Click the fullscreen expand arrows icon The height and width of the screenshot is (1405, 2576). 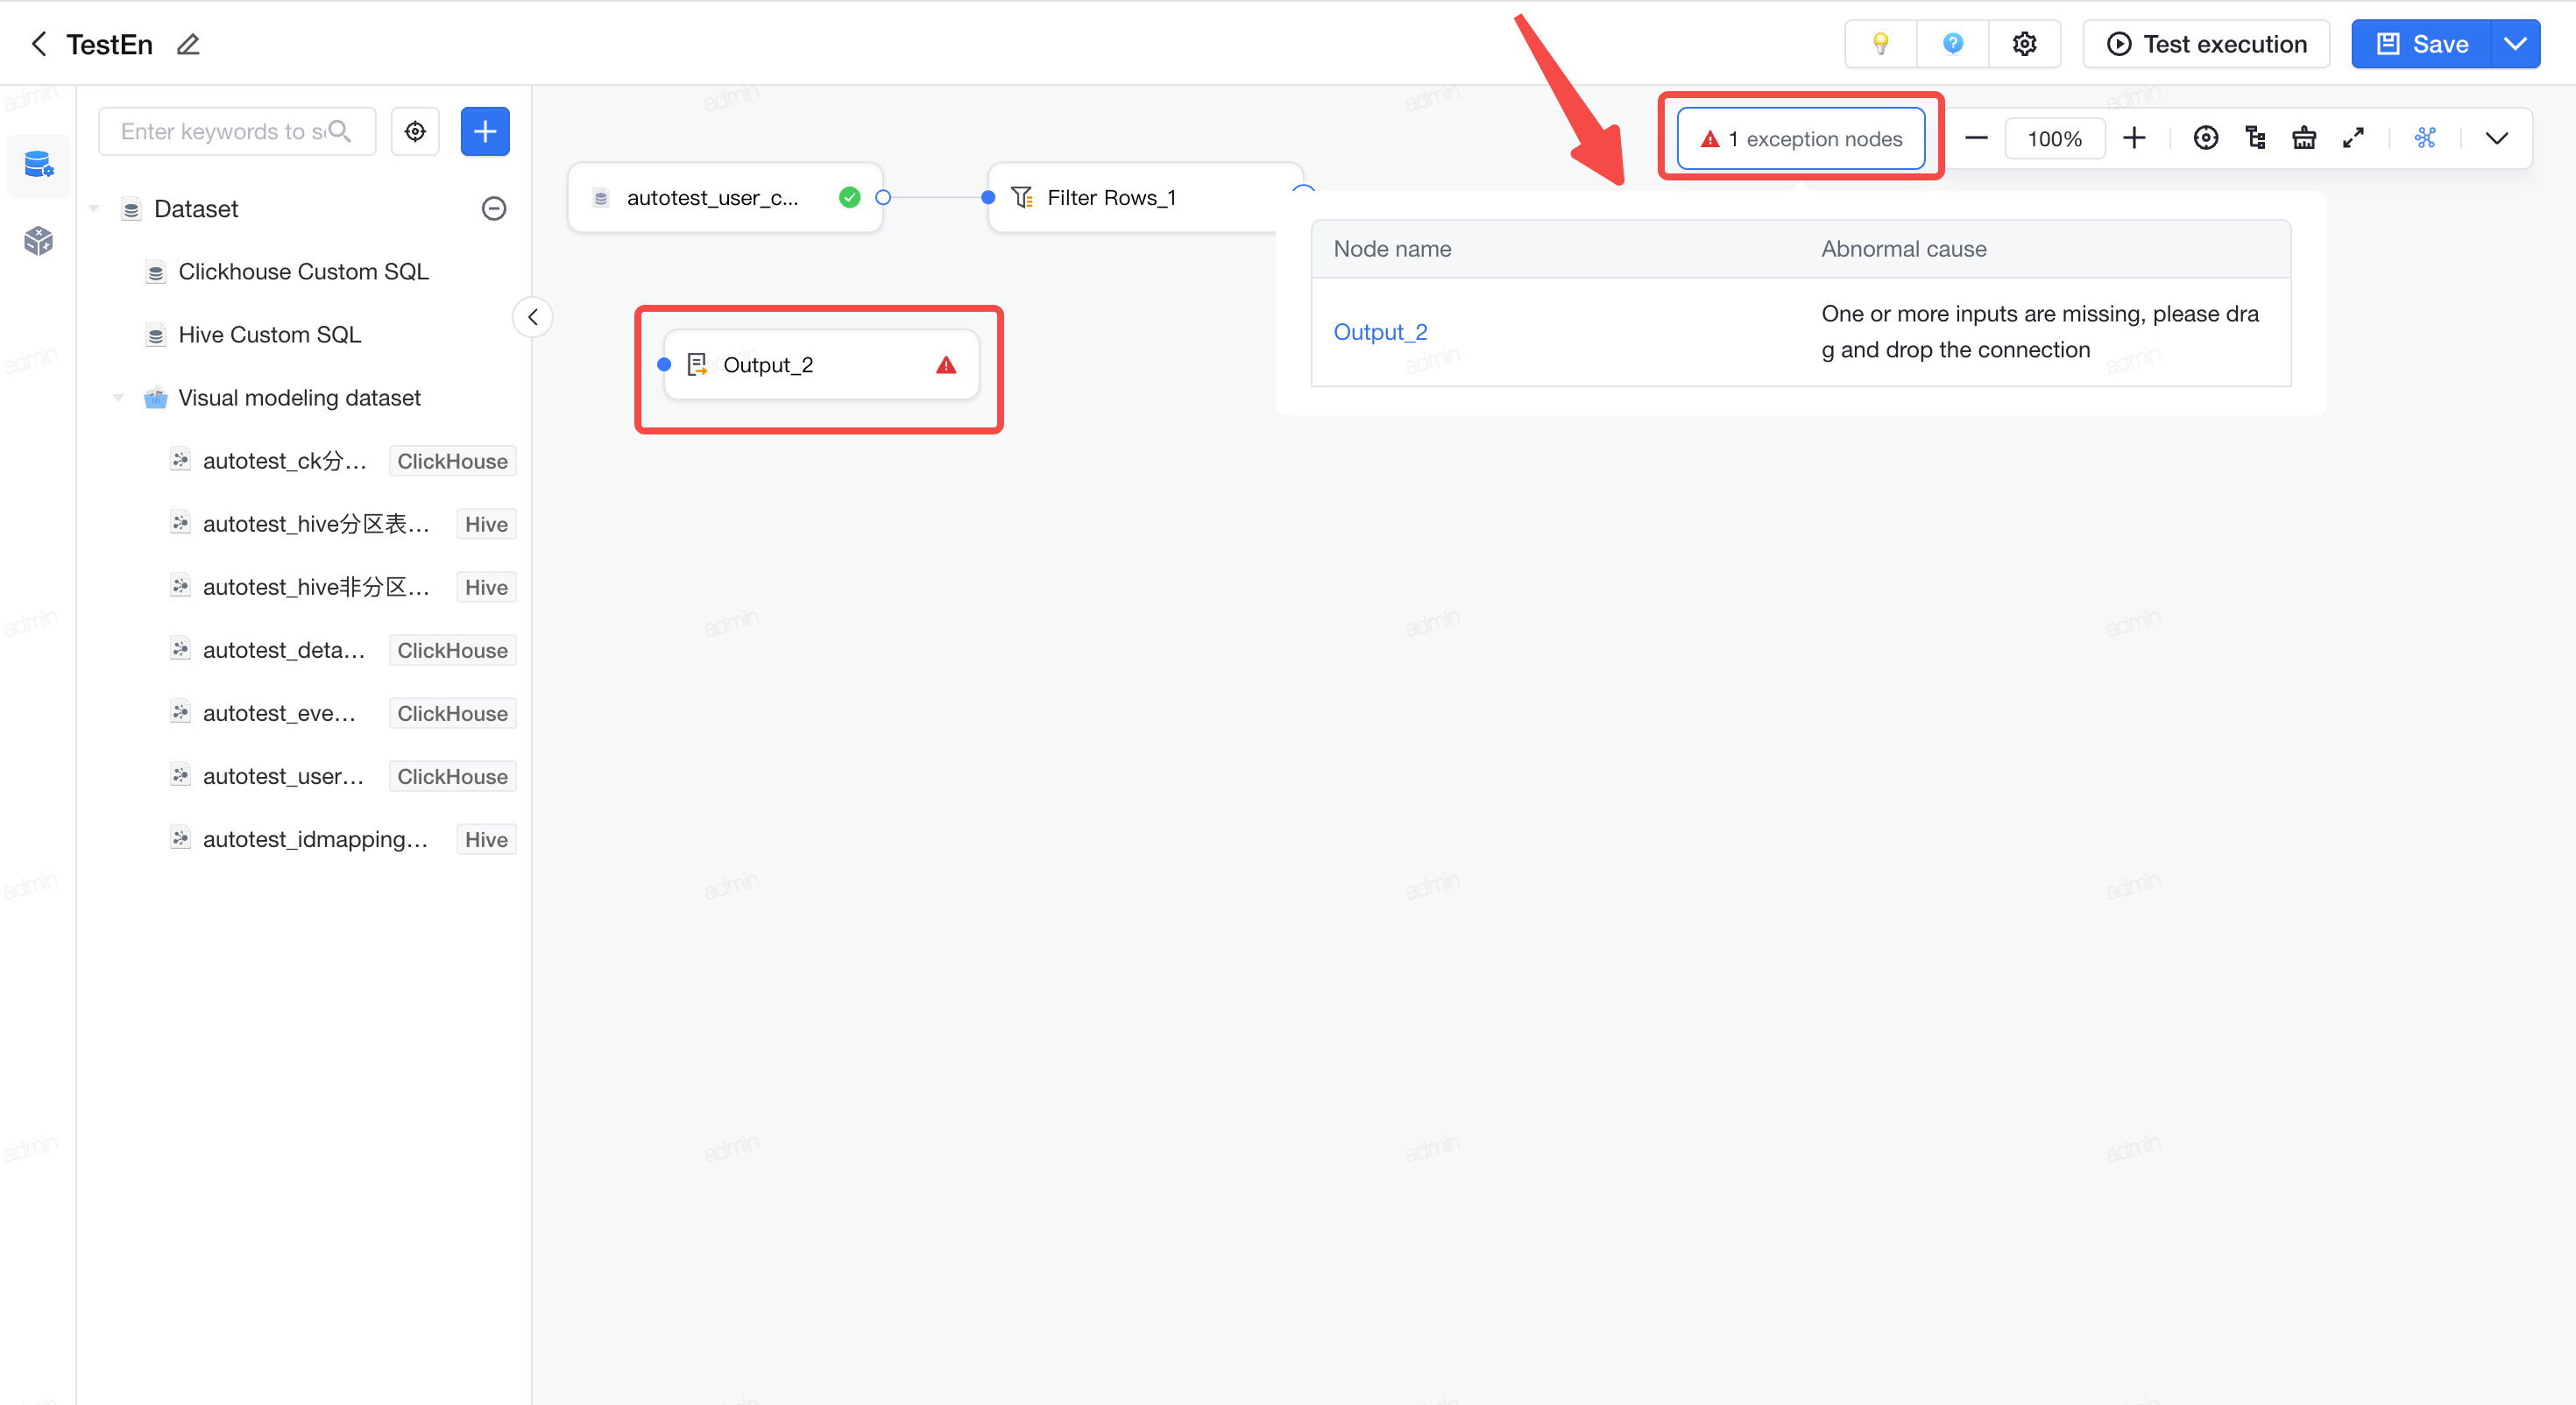[x=2353, y=138]
